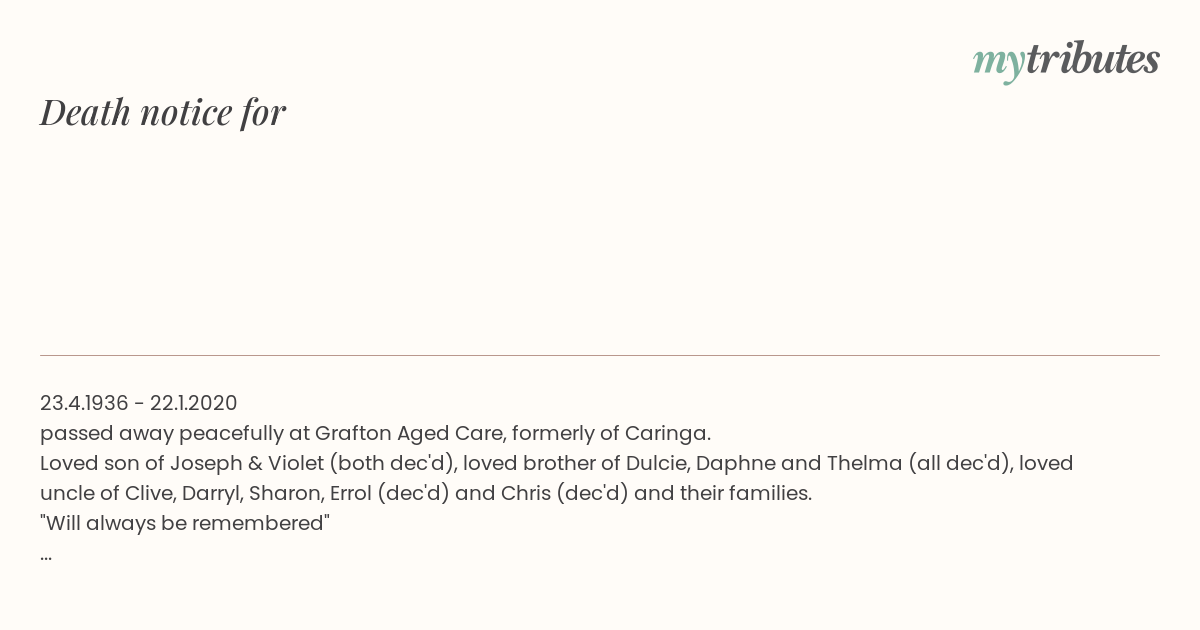Click the "Death notice for" heading
This screenshot has height=630, width=1200.
click(x=163, y=112)
